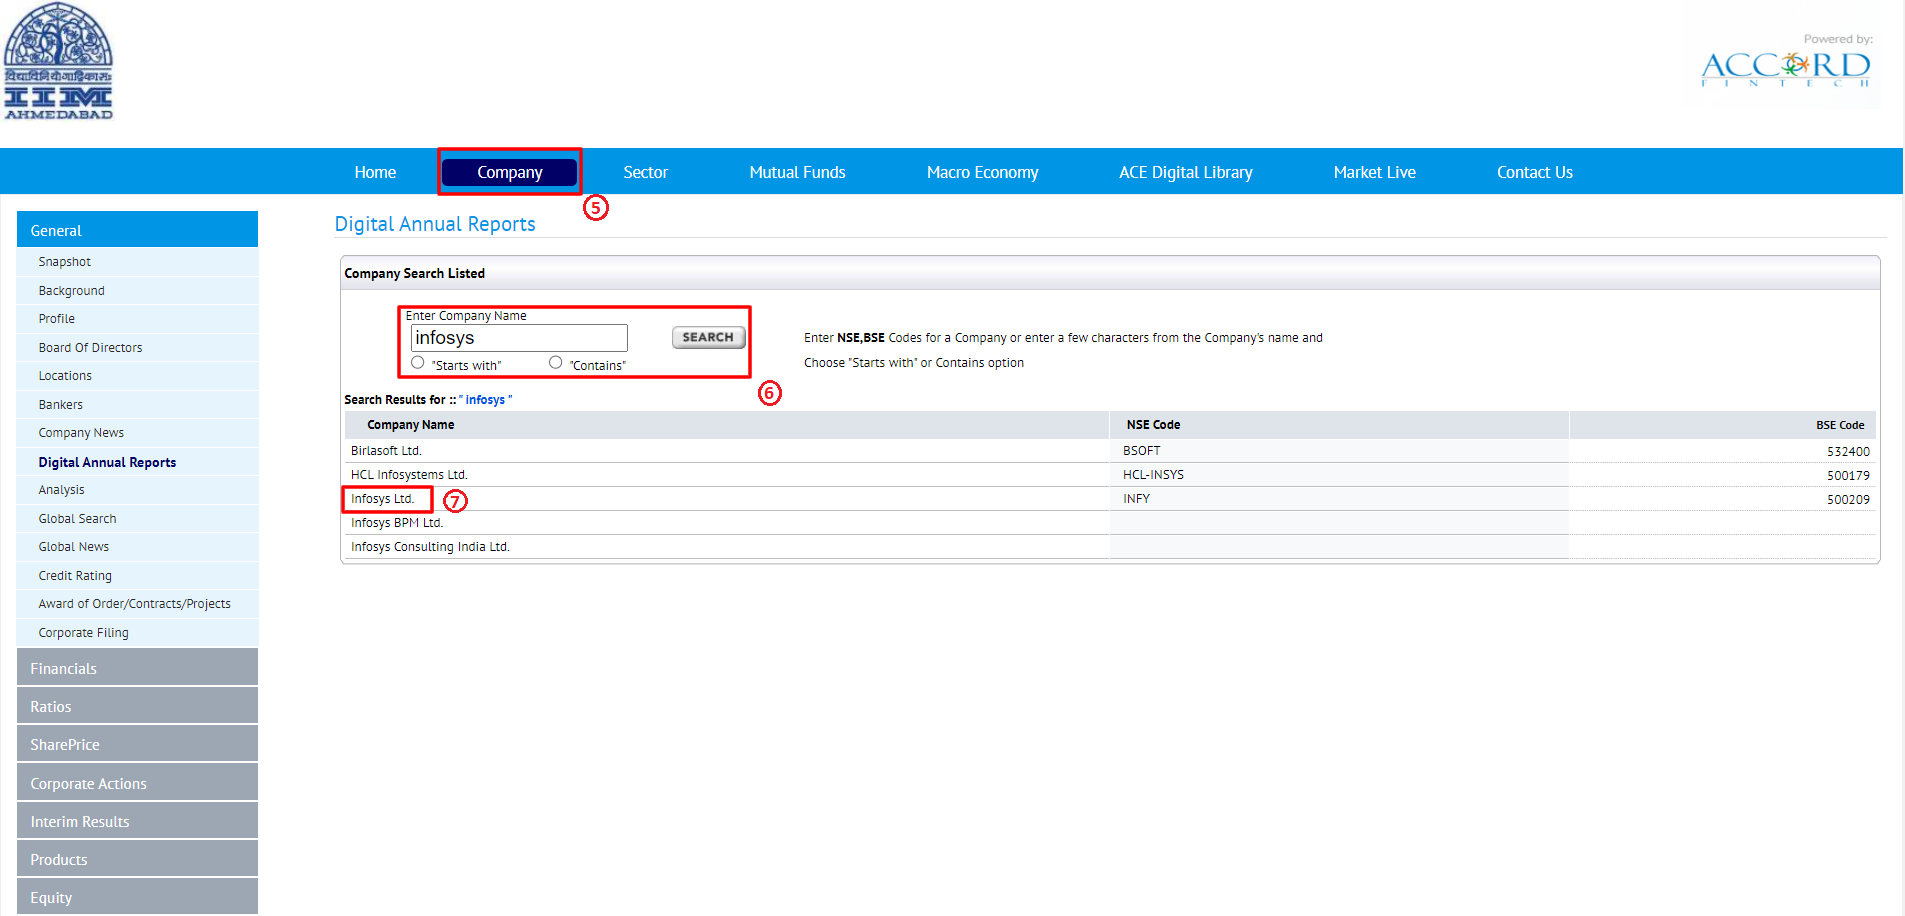Expand the Corporate Actions sidebar section

pyautogui.click(x=137, y=783)
